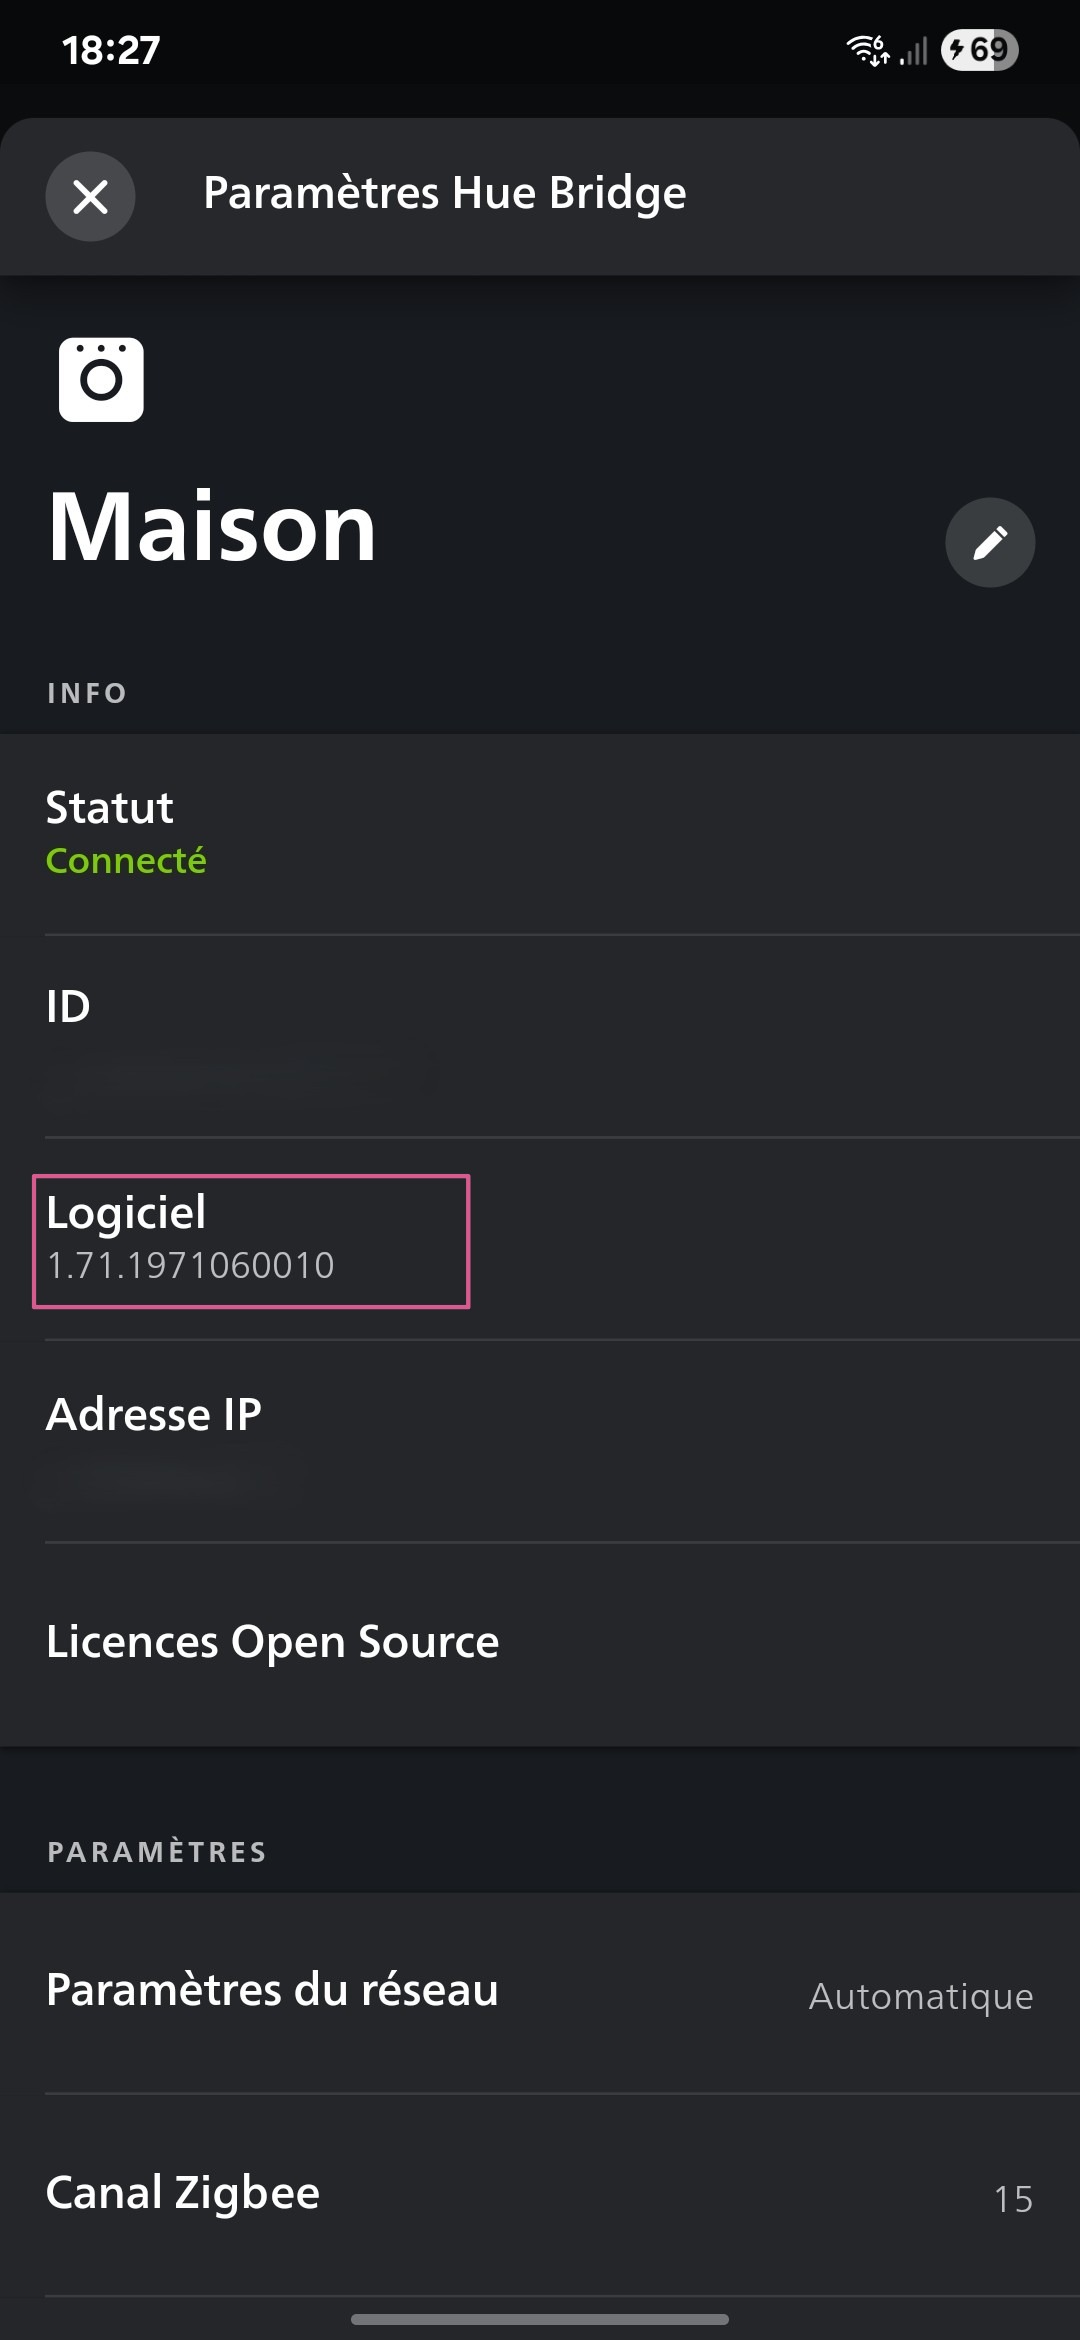This screenshot has width=1080, height=2340.
Task: Open Canal Zigbee setting
Action: point(540,2195)
